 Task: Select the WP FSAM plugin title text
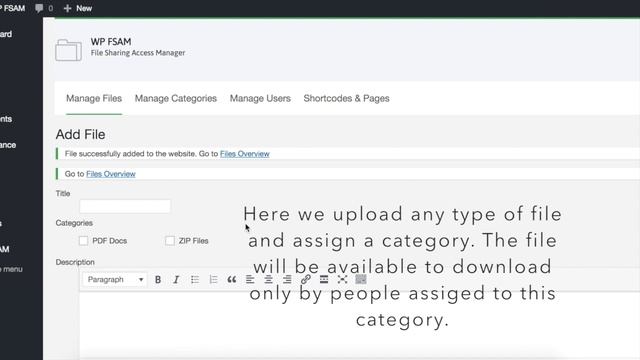[x=111, y=42]
